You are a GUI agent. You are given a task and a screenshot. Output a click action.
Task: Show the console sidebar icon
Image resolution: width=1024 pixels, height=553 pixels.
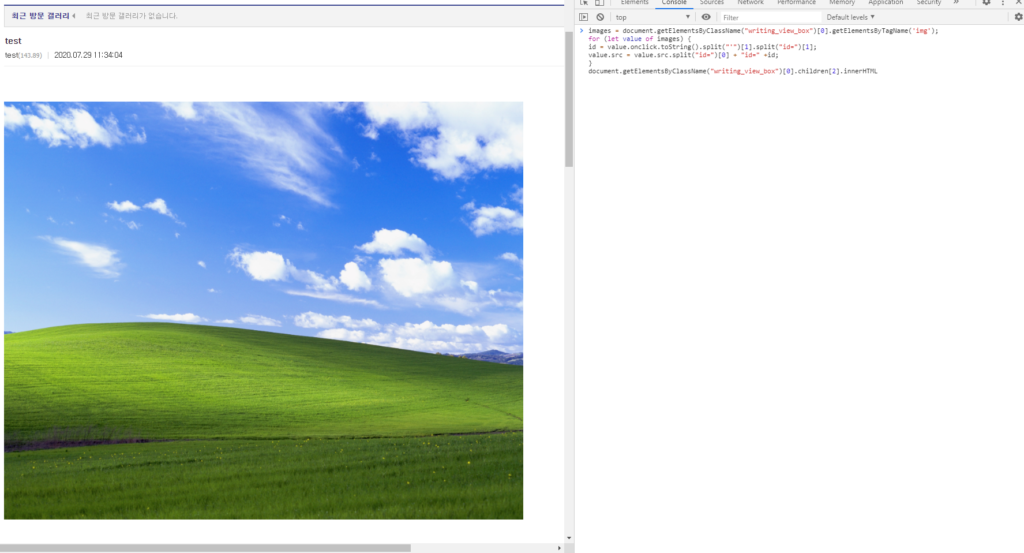click(584, 18)
